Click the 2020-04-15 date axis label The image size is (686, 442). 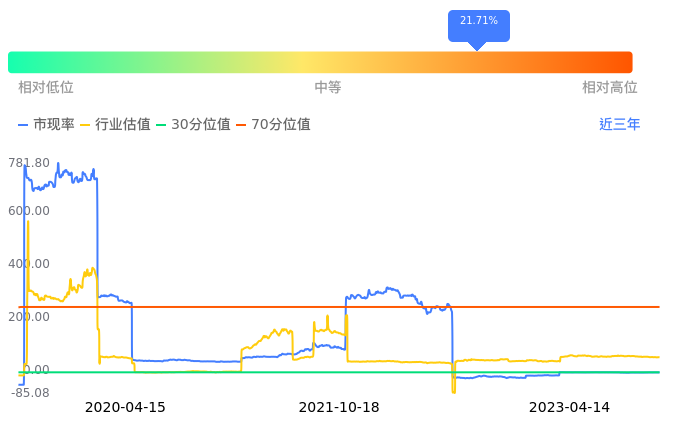[125, 407]
